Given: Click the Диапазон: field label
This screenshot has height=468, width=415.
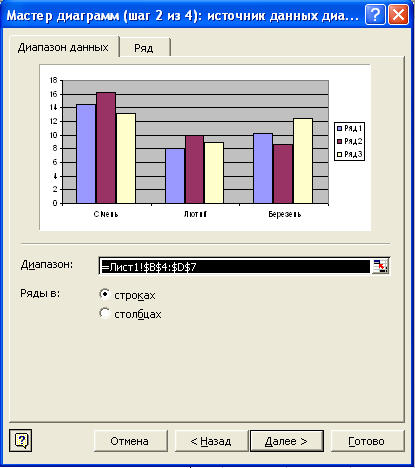Looking at the screenshot, I should [47, 265].
